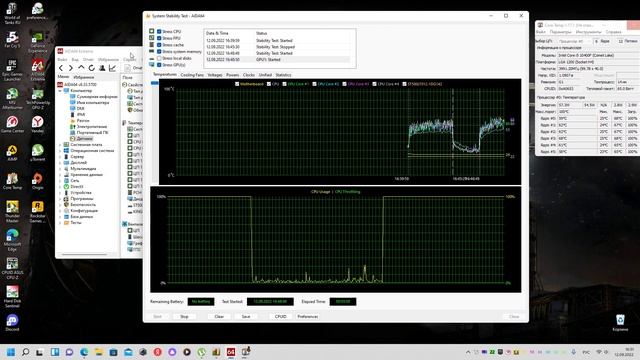
Task: Toggle CPU Core #2 graph legend checkbox
Action: [314, 84]
